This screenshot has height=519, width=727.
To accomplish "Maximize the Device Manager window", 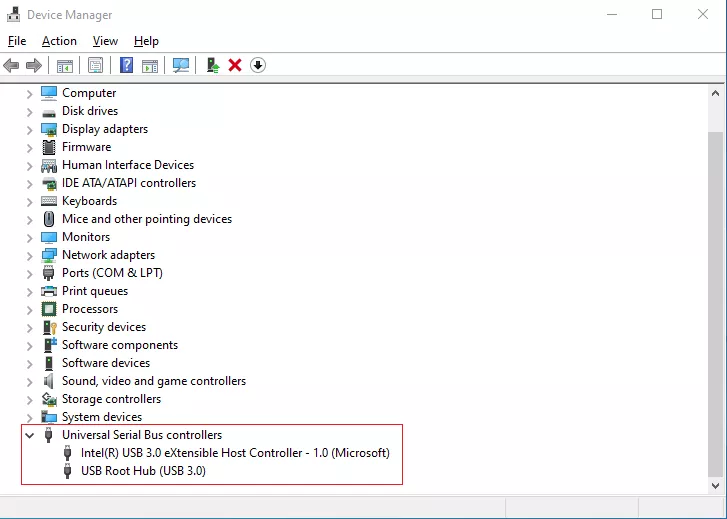I will tap(657, 14).
